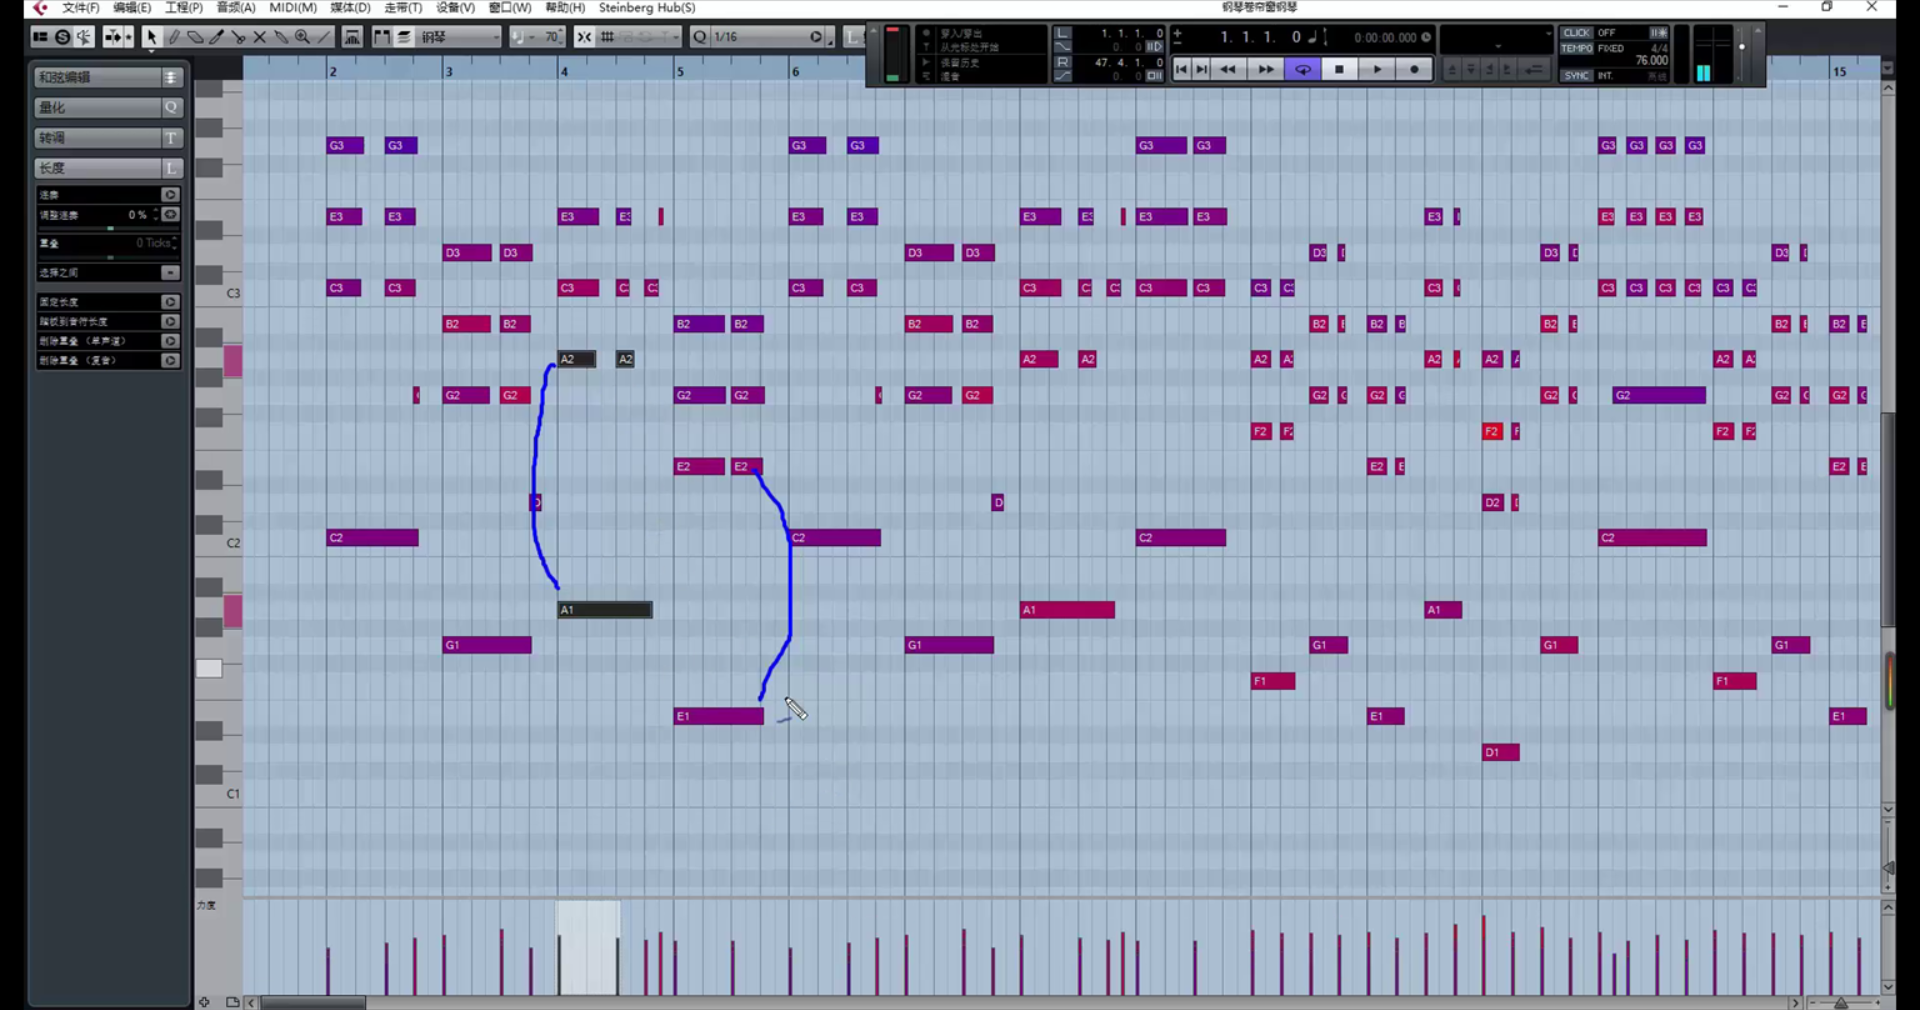Toggle Snap on/off button

coord(584,37)
